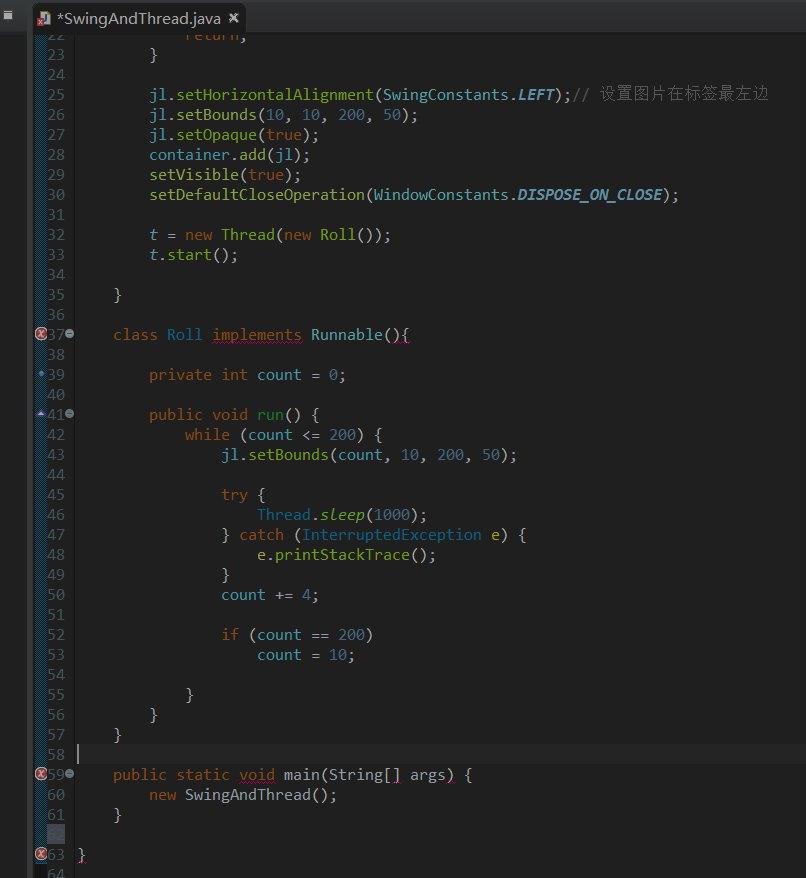Click the 'run' method name
Screen dimensions: 806x878
coord(270,415)
